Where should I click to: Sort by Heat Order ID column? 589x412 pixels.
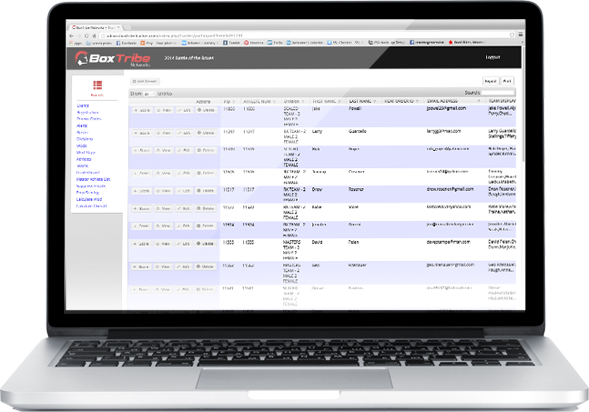(x=401, y=101)
